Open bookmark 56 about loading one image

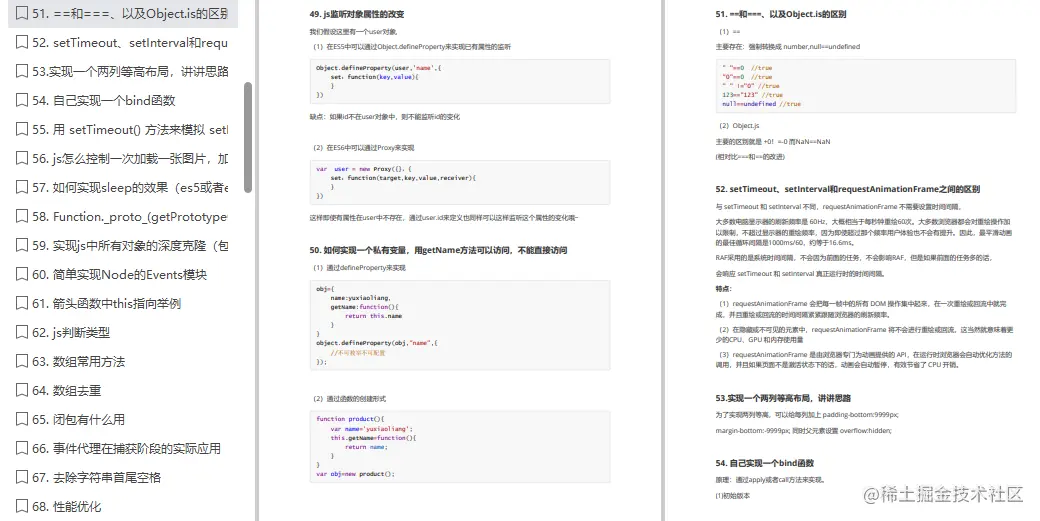pos(130,158)
